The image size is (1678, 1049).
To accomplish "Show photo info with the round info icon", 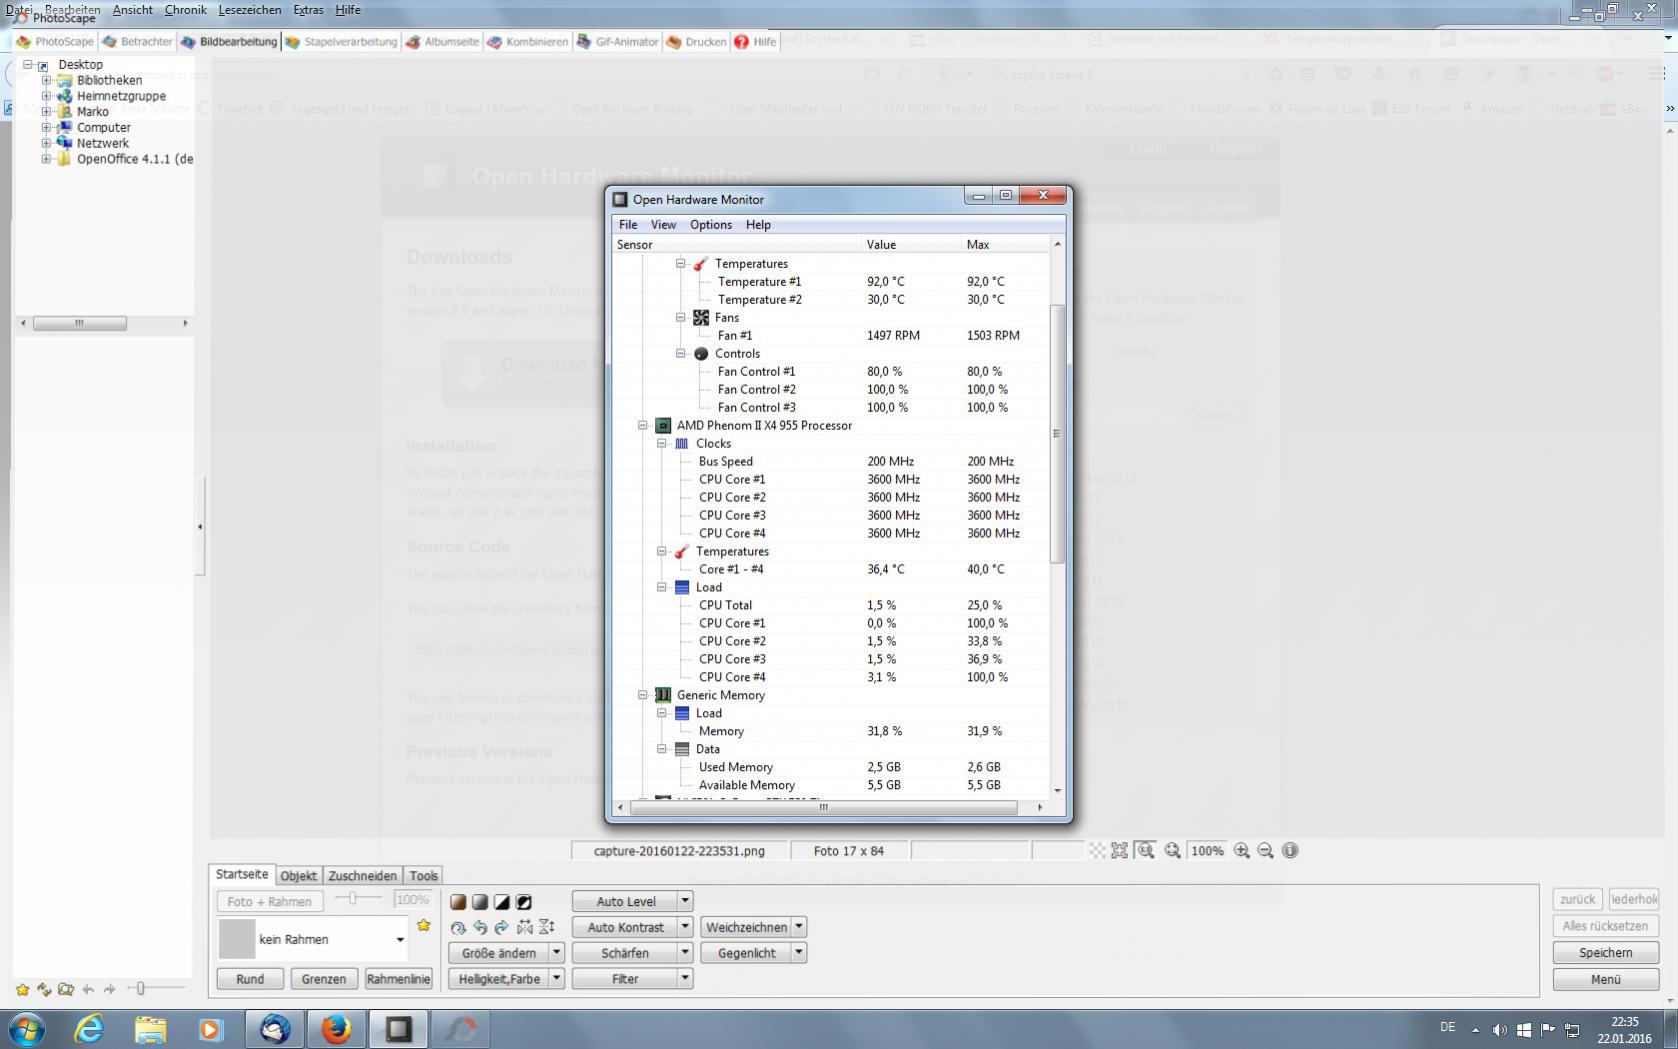I will click(1290, 850).
